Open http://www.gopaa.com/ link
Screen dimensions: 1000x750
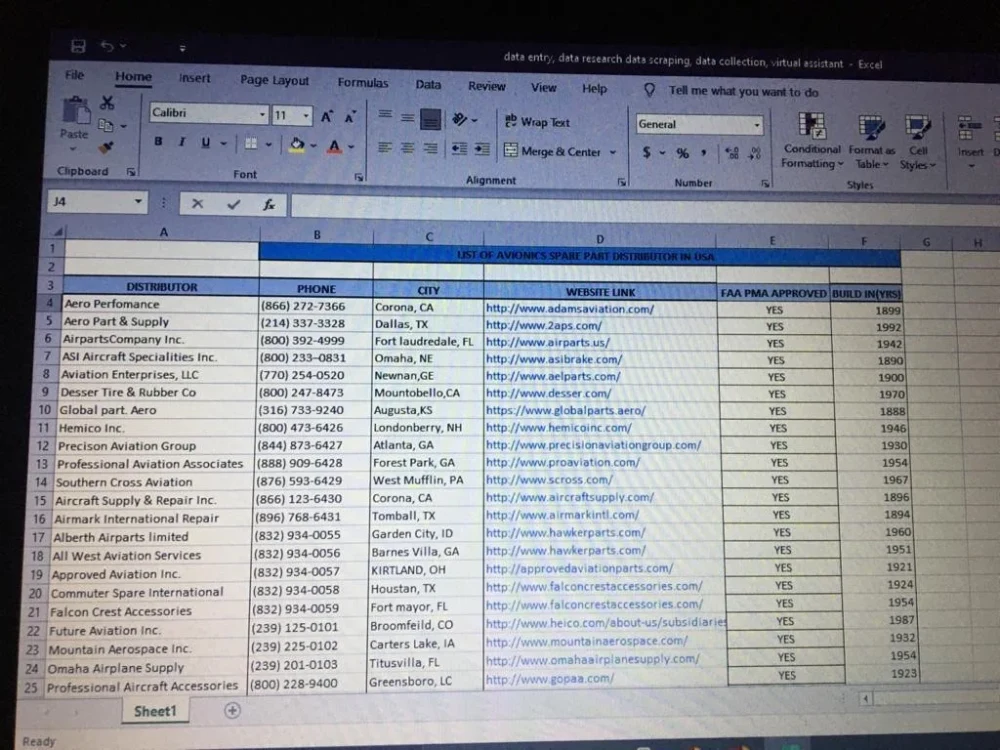point(549,679)
